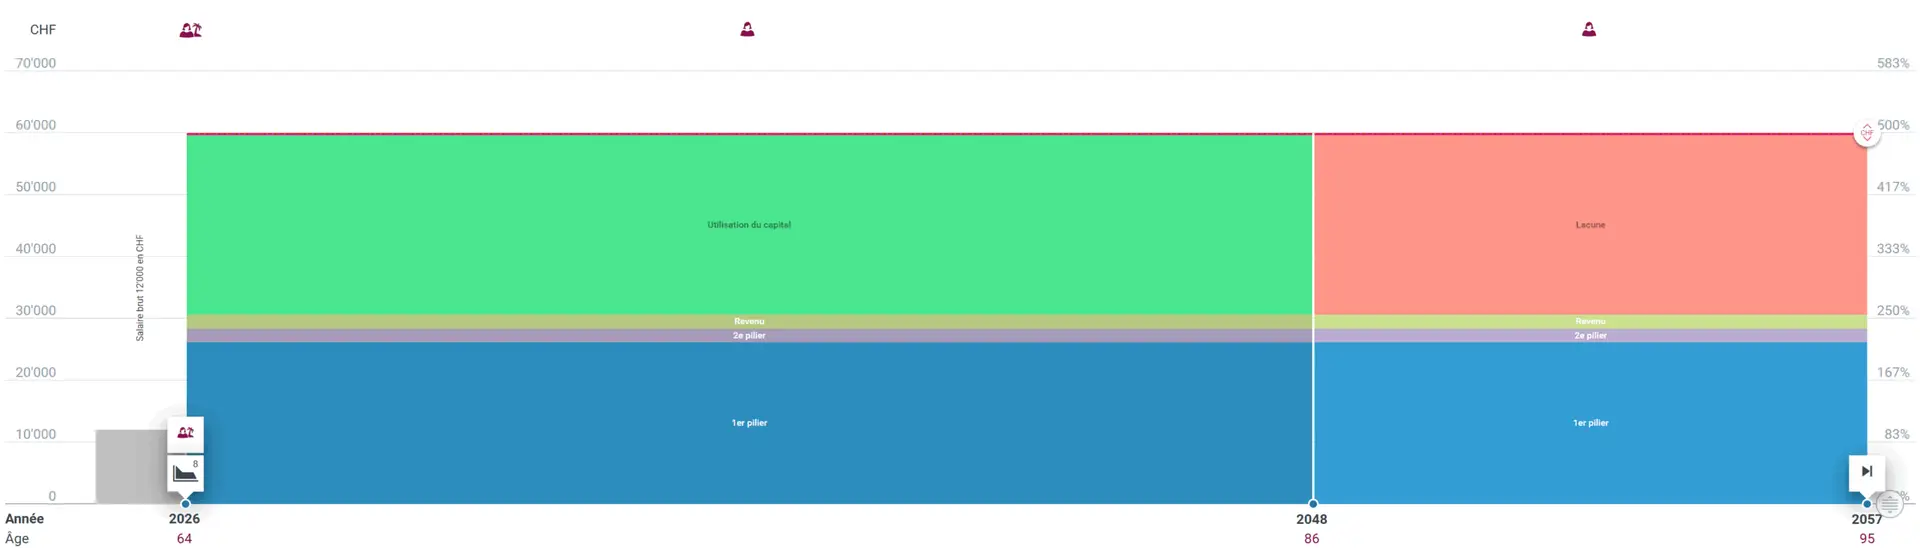
Task: Click the 60'000 axis label
Action: (36, 125)
